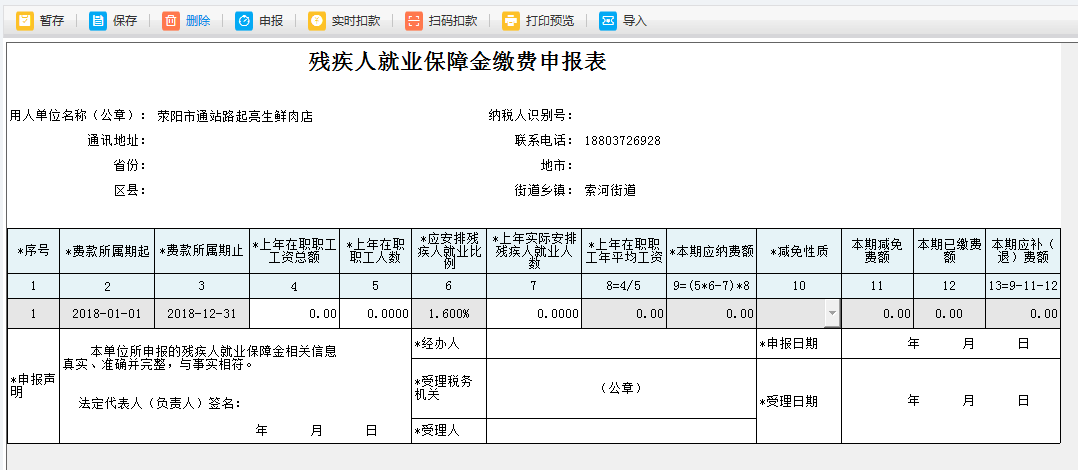This screenshot has width=1078, height=470.
Task: Click the 受理税务机关 公章 field
Action: pos(622,388)
